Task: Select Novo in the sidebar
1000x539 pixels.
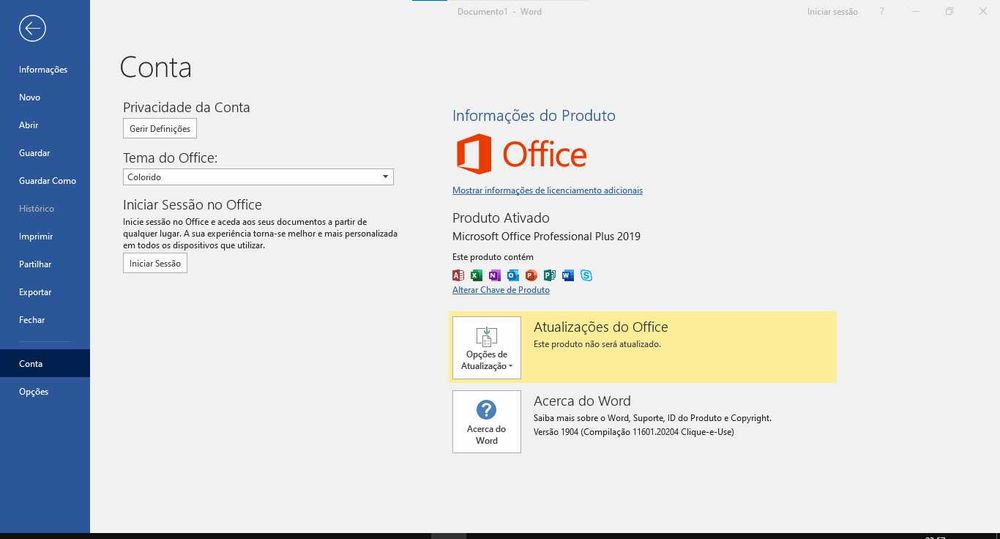Action: coord(45,97)
